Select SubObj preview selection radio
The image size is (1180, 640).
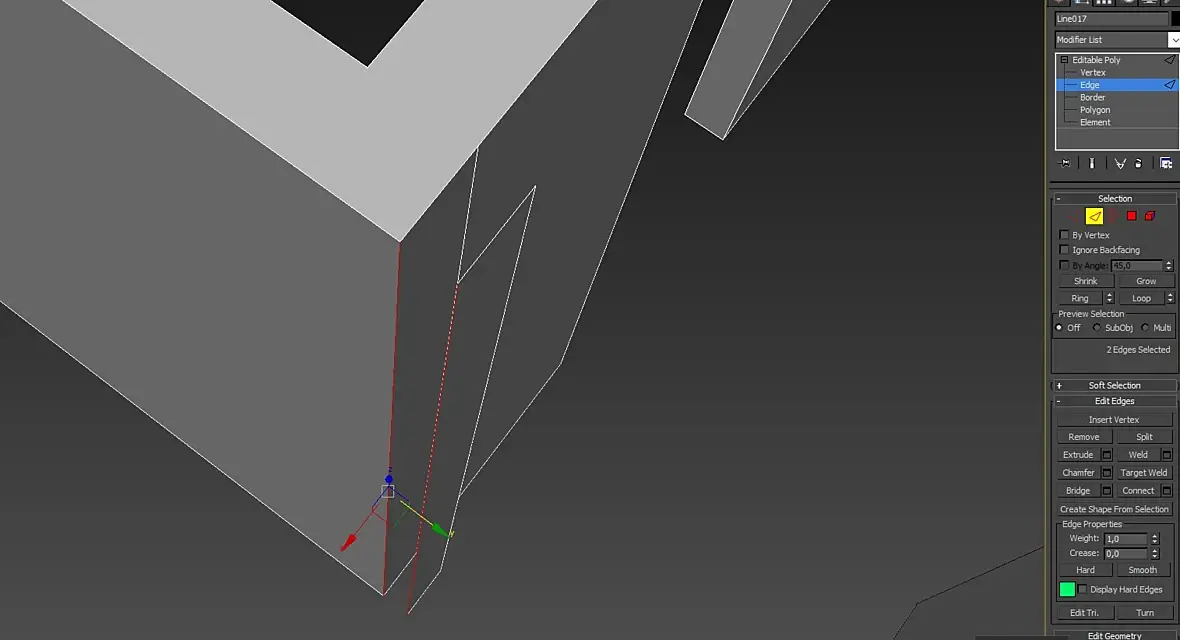point(1097,328)
